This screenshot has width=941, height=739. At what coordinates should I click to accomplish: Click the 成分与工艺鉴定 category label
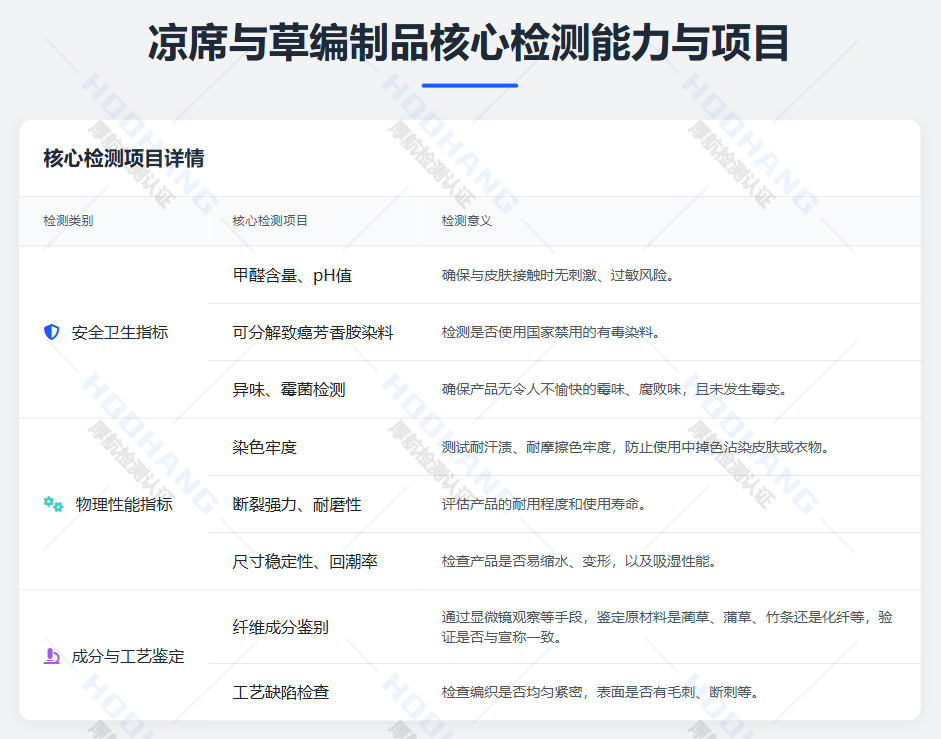click(128, 656)
